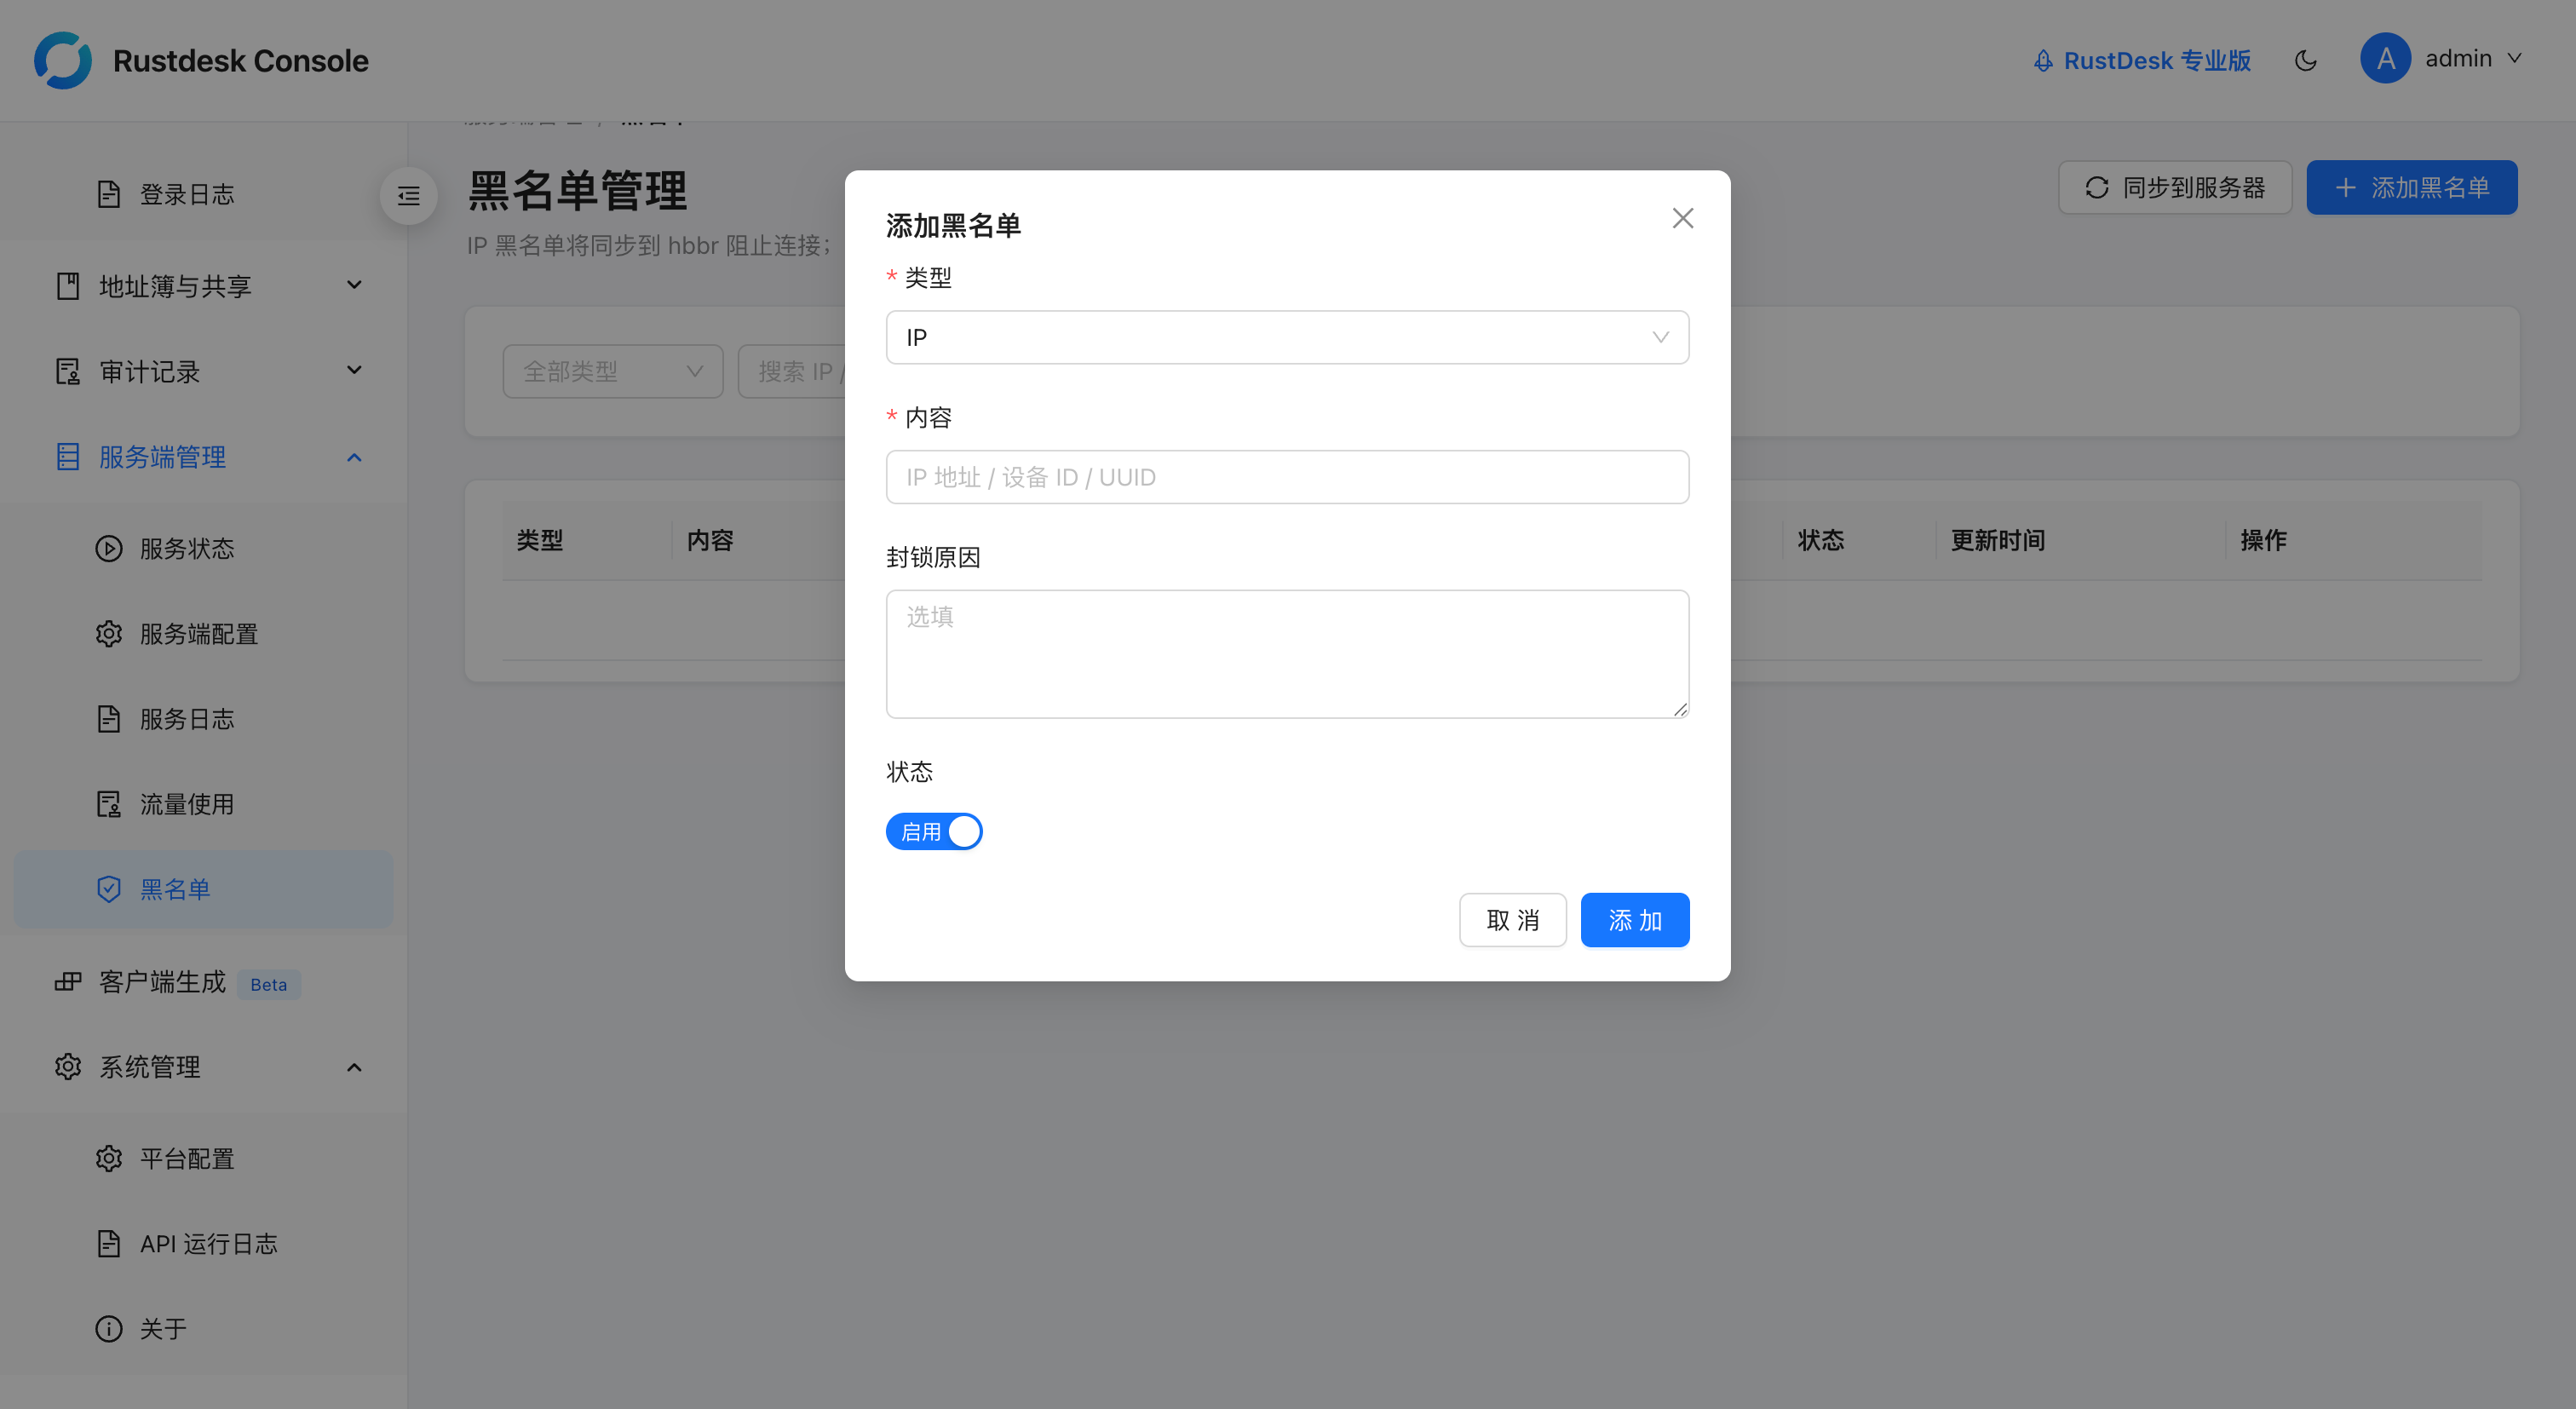Click the 审计记录 audit icon
This screenshot has width=2576, height=1409.
pos(68,372)
